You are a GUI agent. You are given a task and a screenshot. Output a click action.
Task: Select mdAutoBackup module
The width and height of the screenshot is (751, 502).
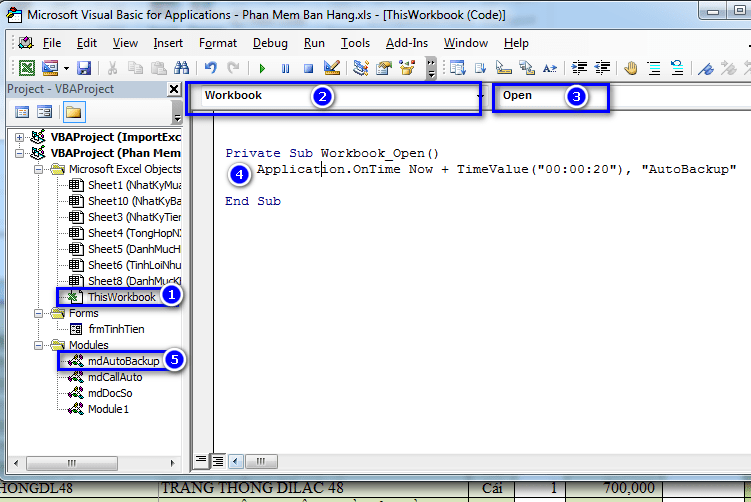click(114, 361)
